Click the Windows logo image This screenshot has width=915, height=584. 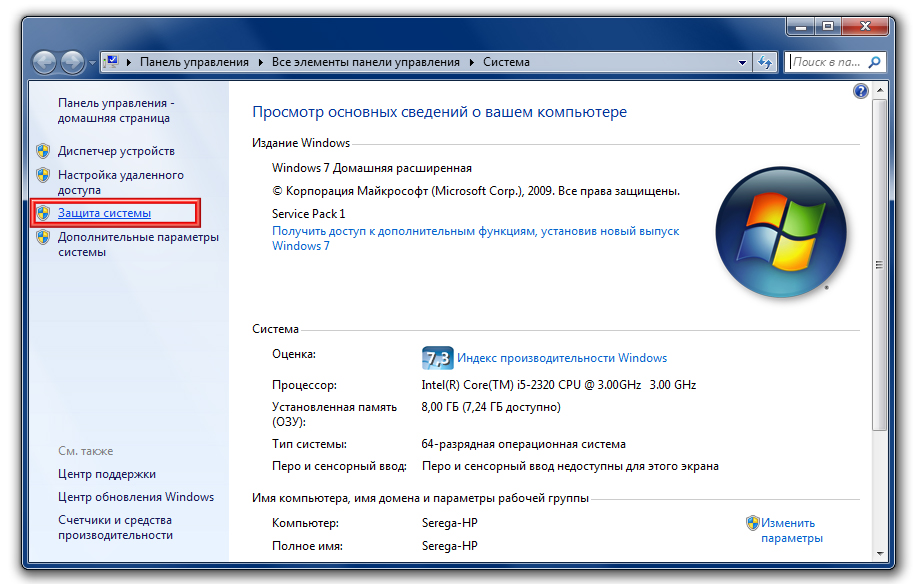(781, 232)
